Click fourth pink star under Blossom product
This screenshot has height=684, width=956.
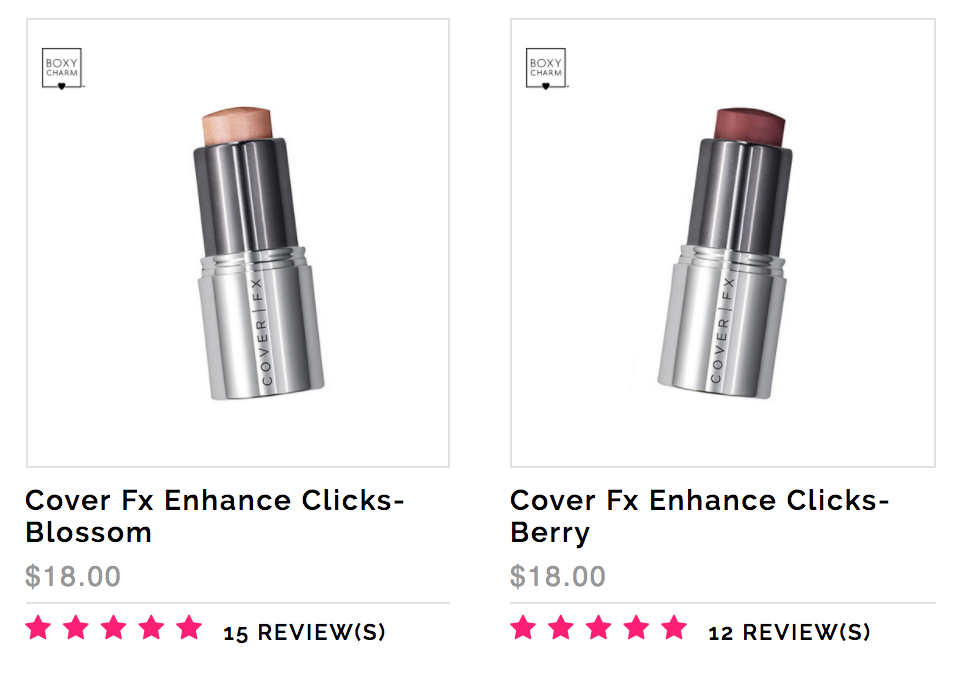point(152,628)
